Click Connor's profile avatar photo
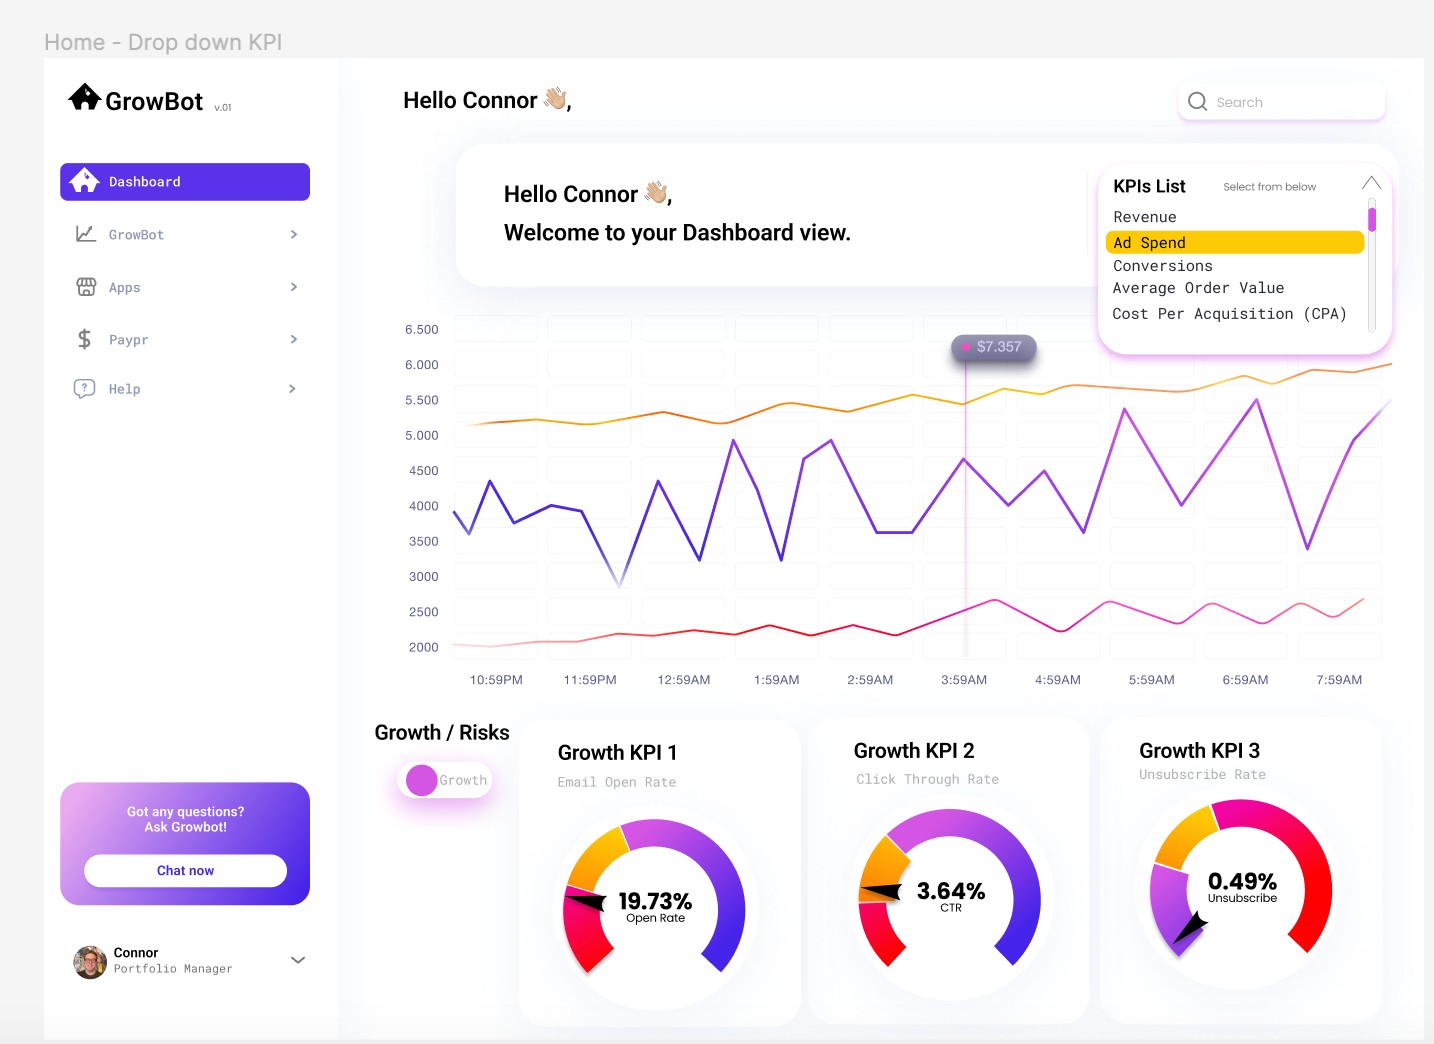Screen dimensions: 1434x1044 tap(90, 962)
